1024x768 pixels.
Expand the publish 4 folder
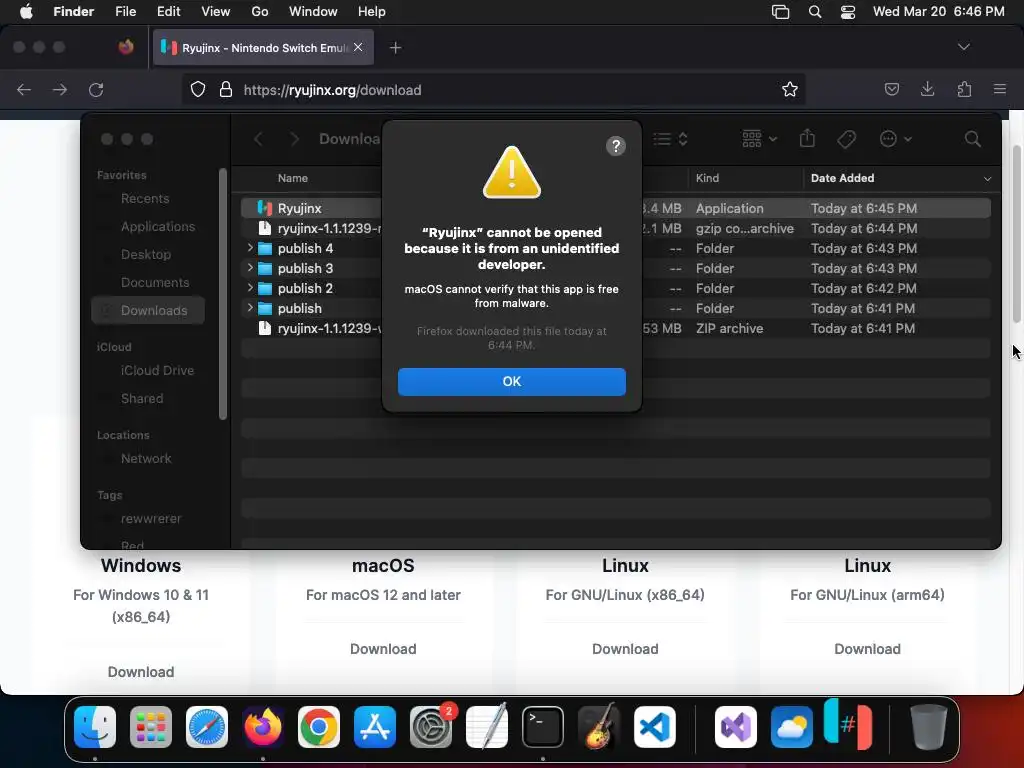pyautogui.click(x=249, y=248)
